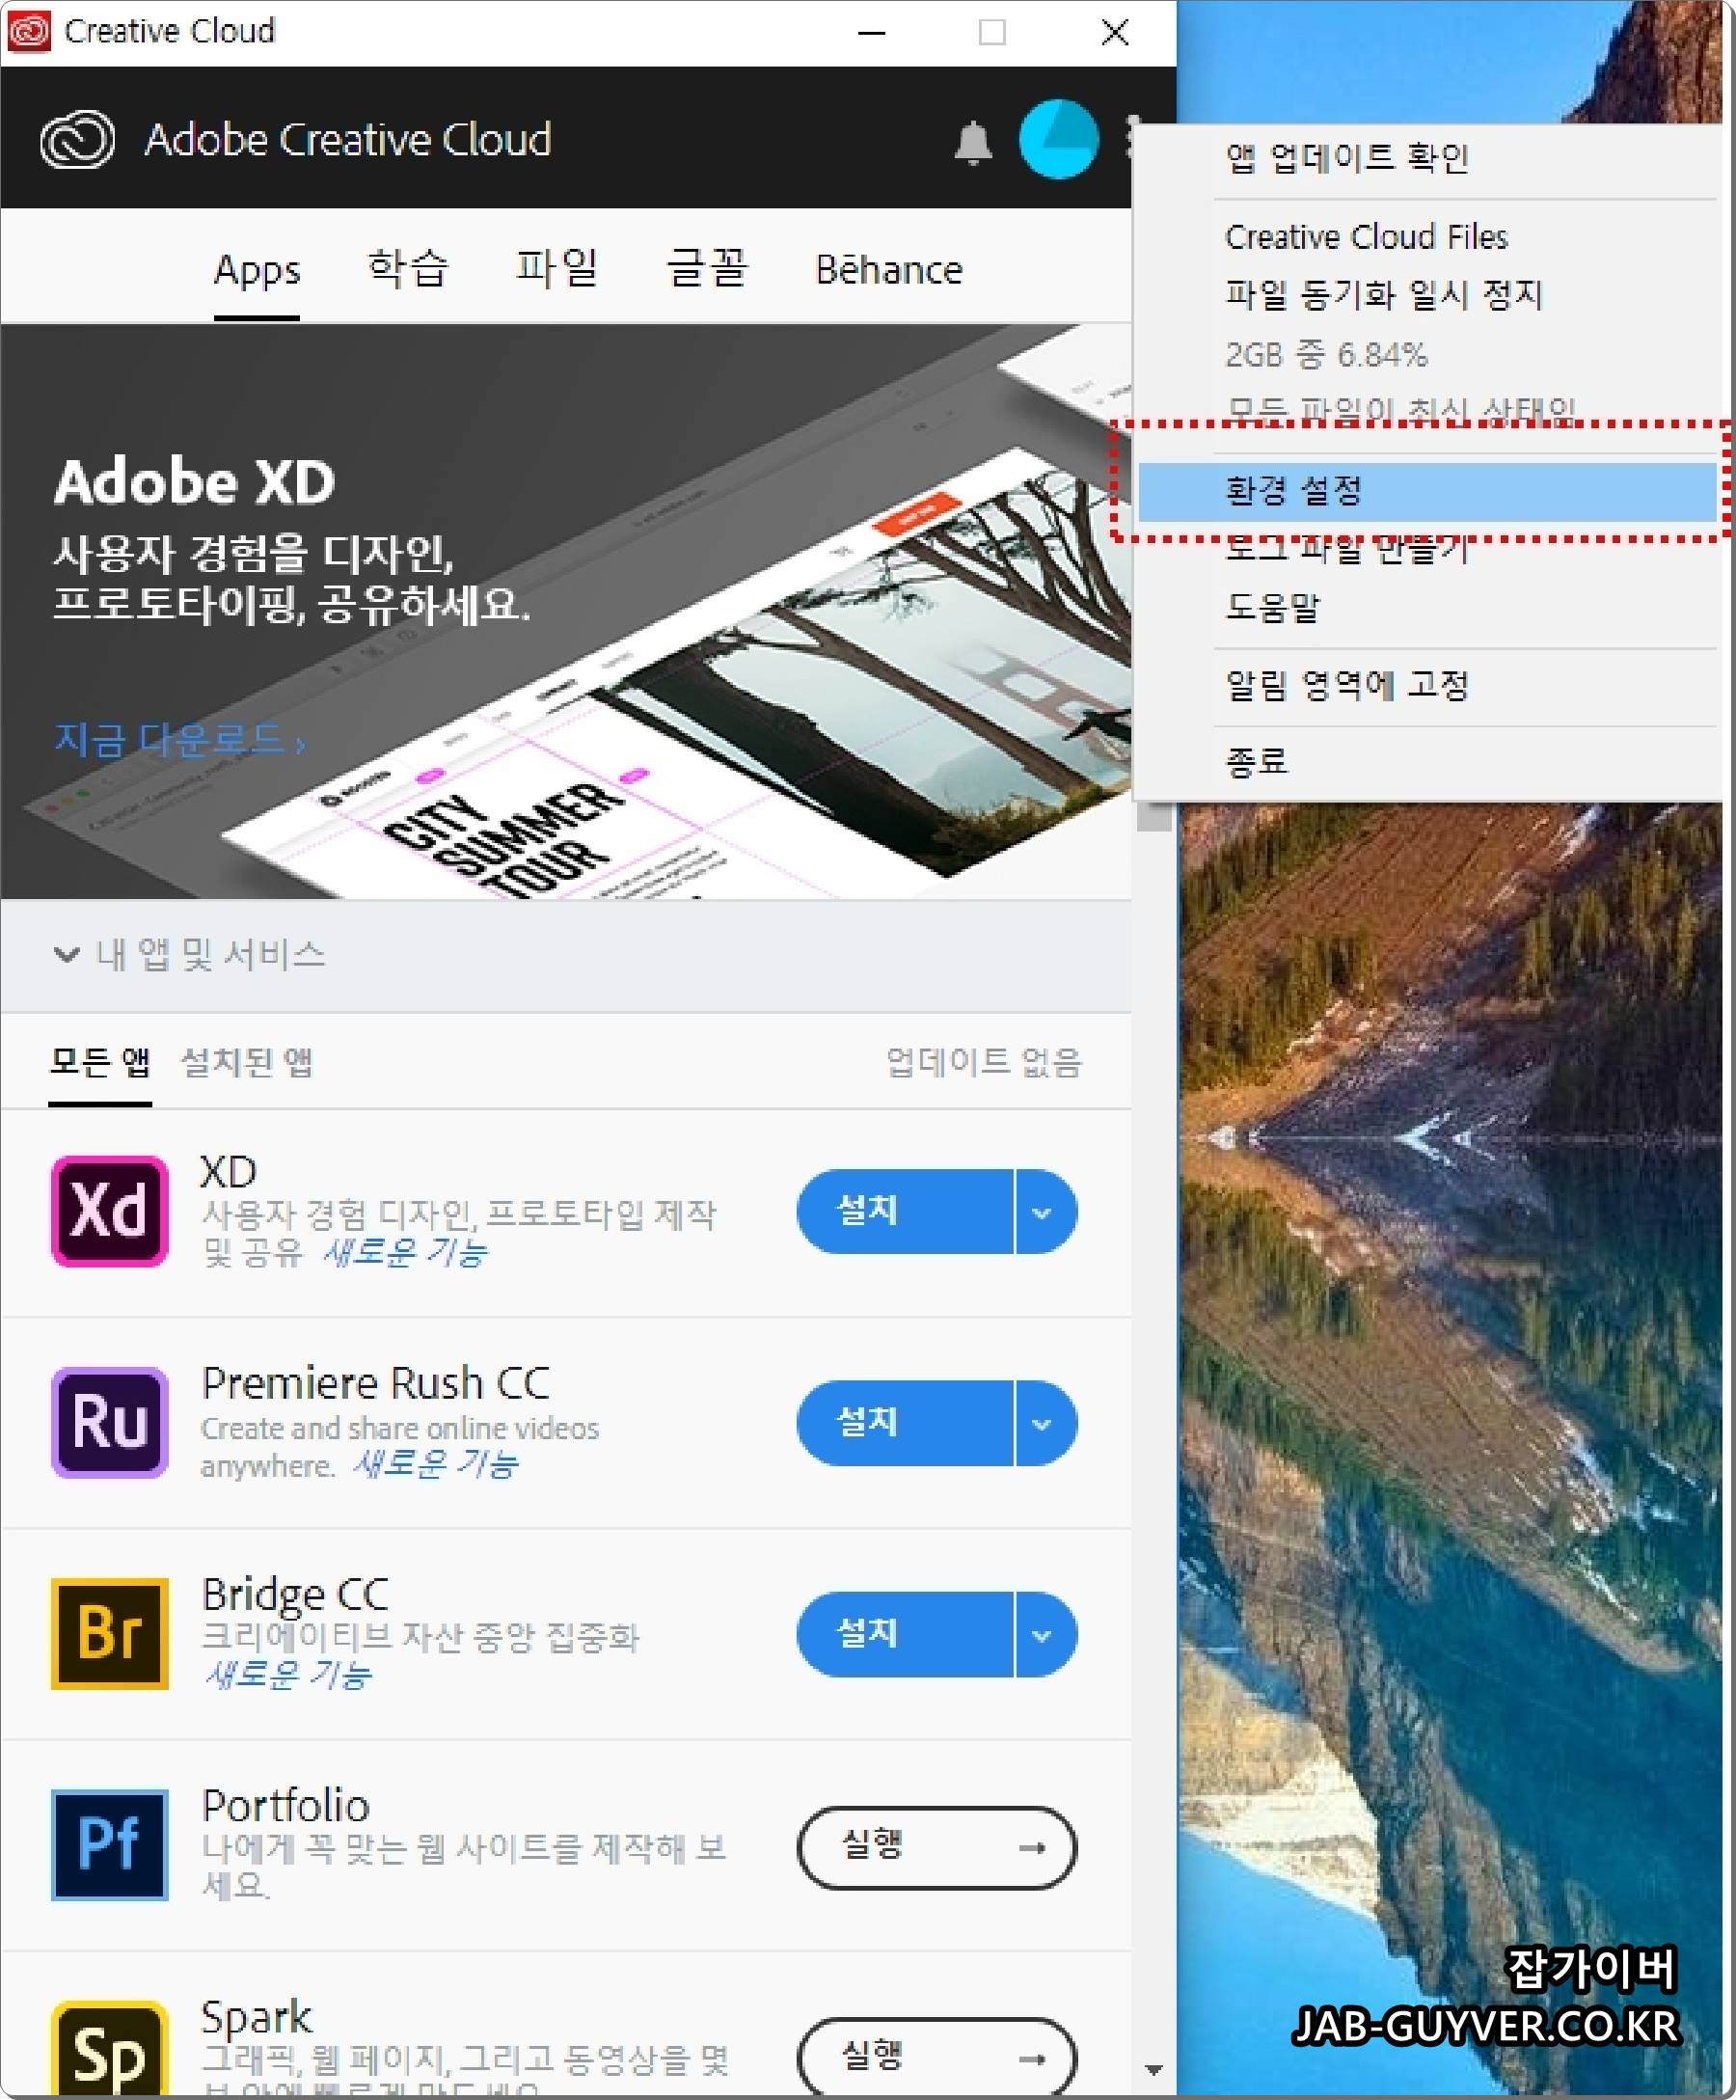Screen dimensions: 1736x2100
Task: Switch to the 글꼴 tab
Action: (707, 268)
